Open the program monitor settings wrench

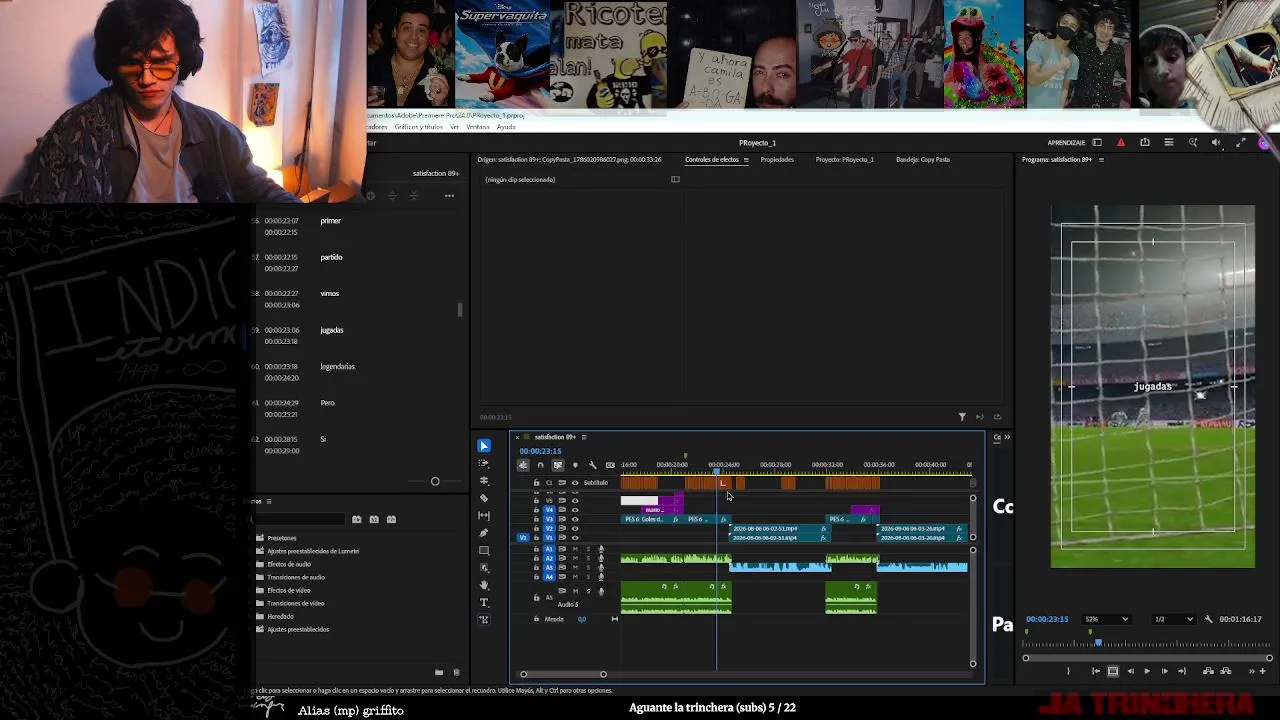click(1208, 619)
